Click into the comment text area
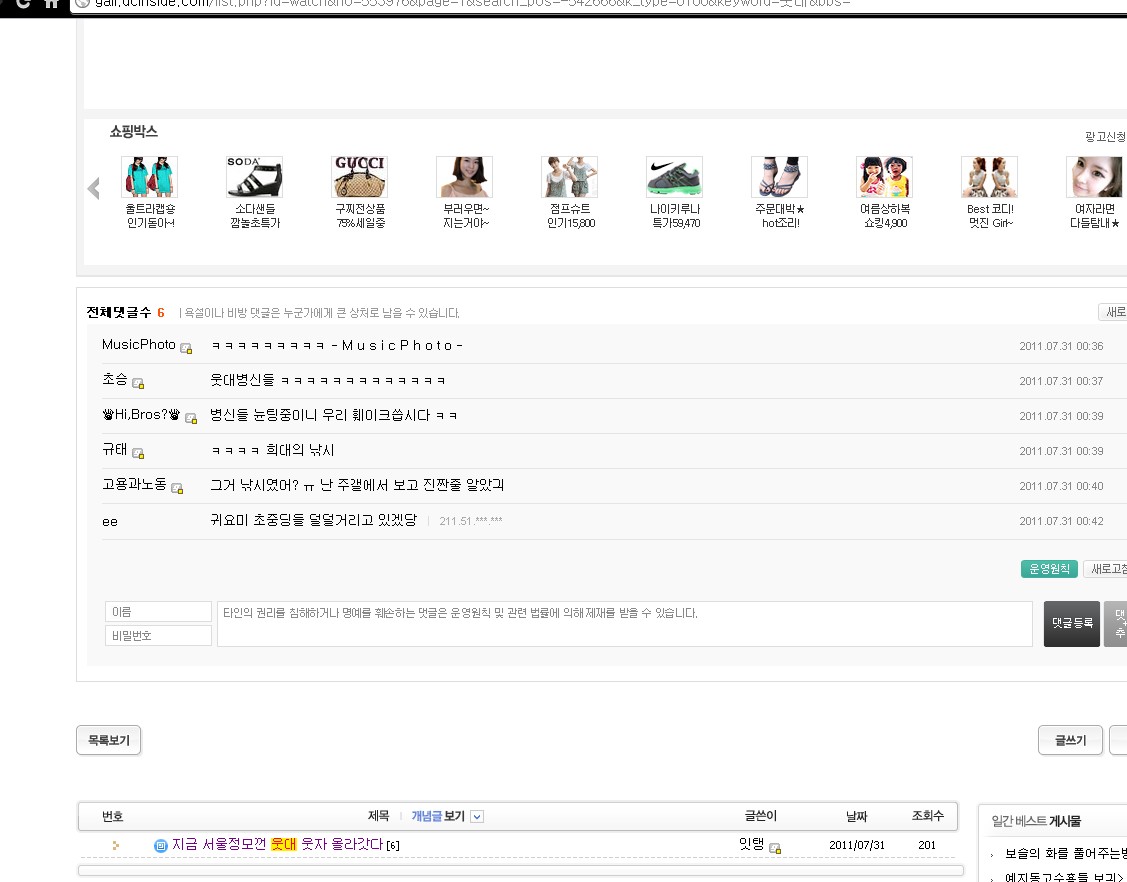The image size is (1127, 882). (625, 623)
